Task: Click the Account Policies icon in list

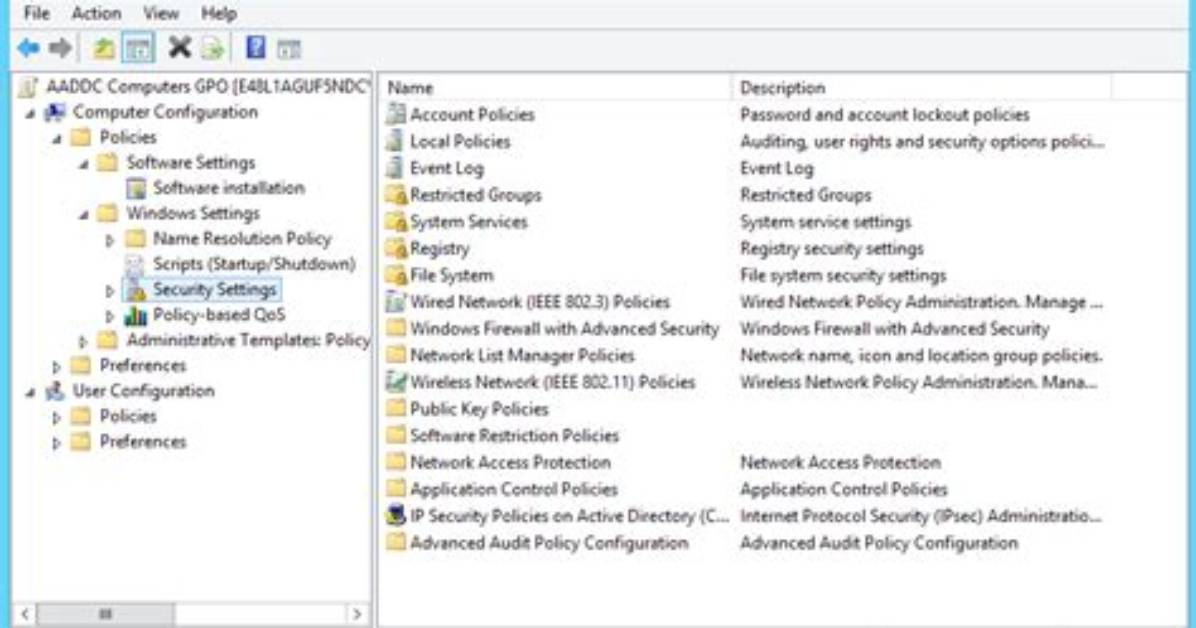Action: point(396,114)
